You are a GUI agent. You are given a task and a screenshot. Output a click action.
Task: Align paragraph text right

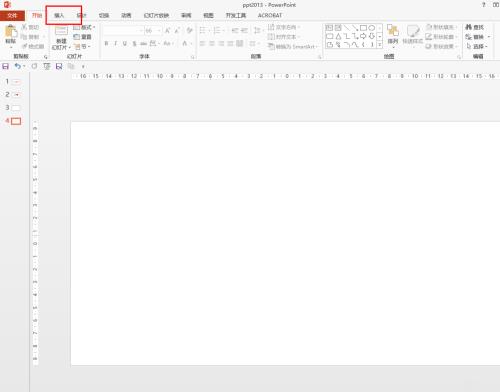click(x=221, y=43)
